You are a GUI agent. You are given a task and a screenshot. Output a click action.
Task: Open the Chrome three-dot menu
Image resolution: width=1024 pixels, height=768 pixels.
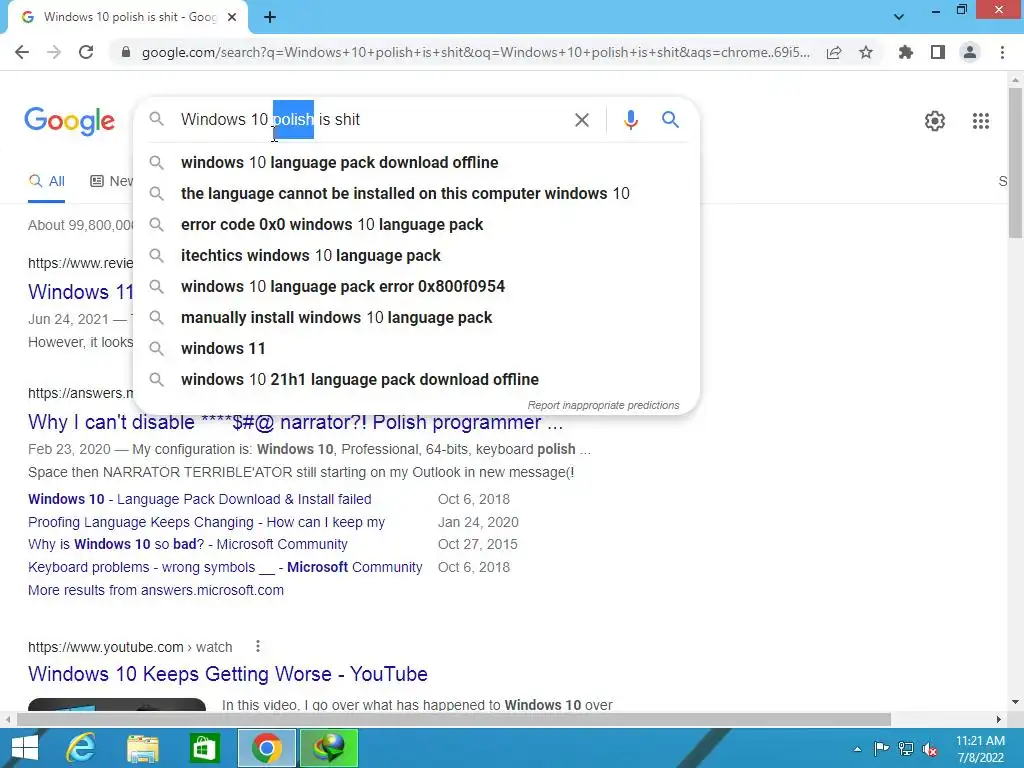pyautogui.click(x=1002, y=52)
